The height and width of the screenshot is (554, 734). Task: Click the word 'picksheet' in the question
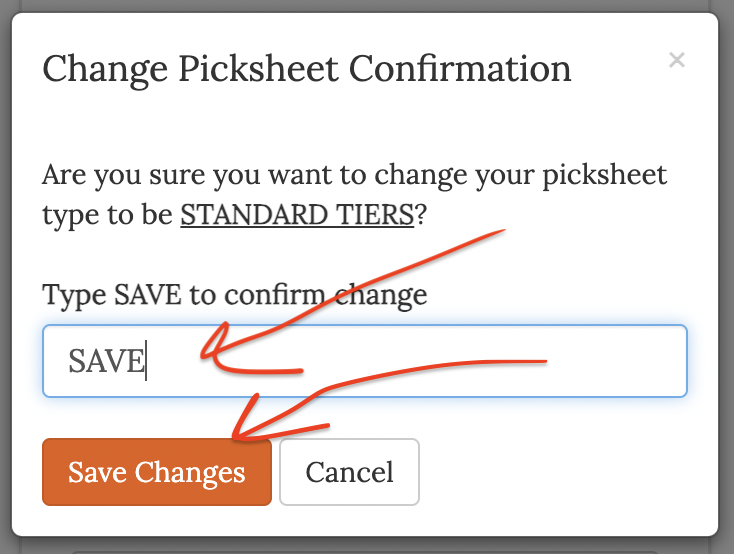605,176
